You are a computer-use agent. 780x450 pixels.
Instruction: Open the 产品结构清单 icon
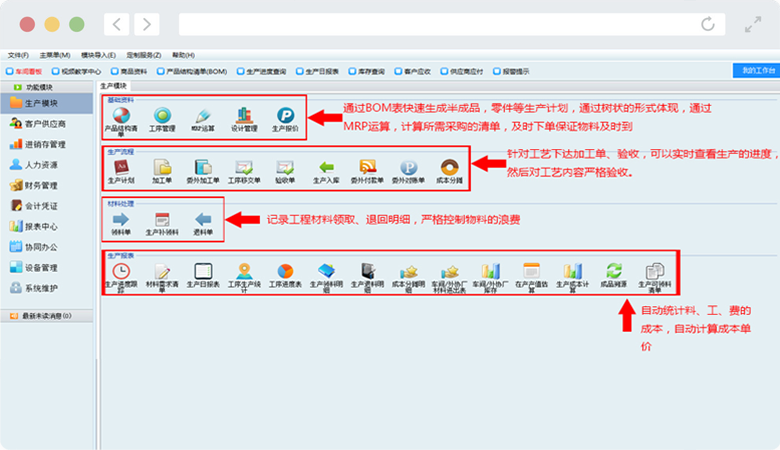click(121, 116)
